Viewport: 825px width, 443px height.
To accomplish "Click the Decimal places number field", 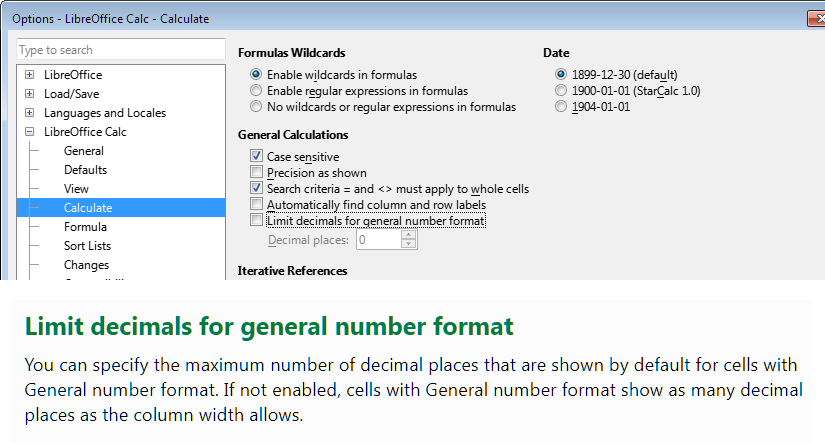I will tap(379, 240).
